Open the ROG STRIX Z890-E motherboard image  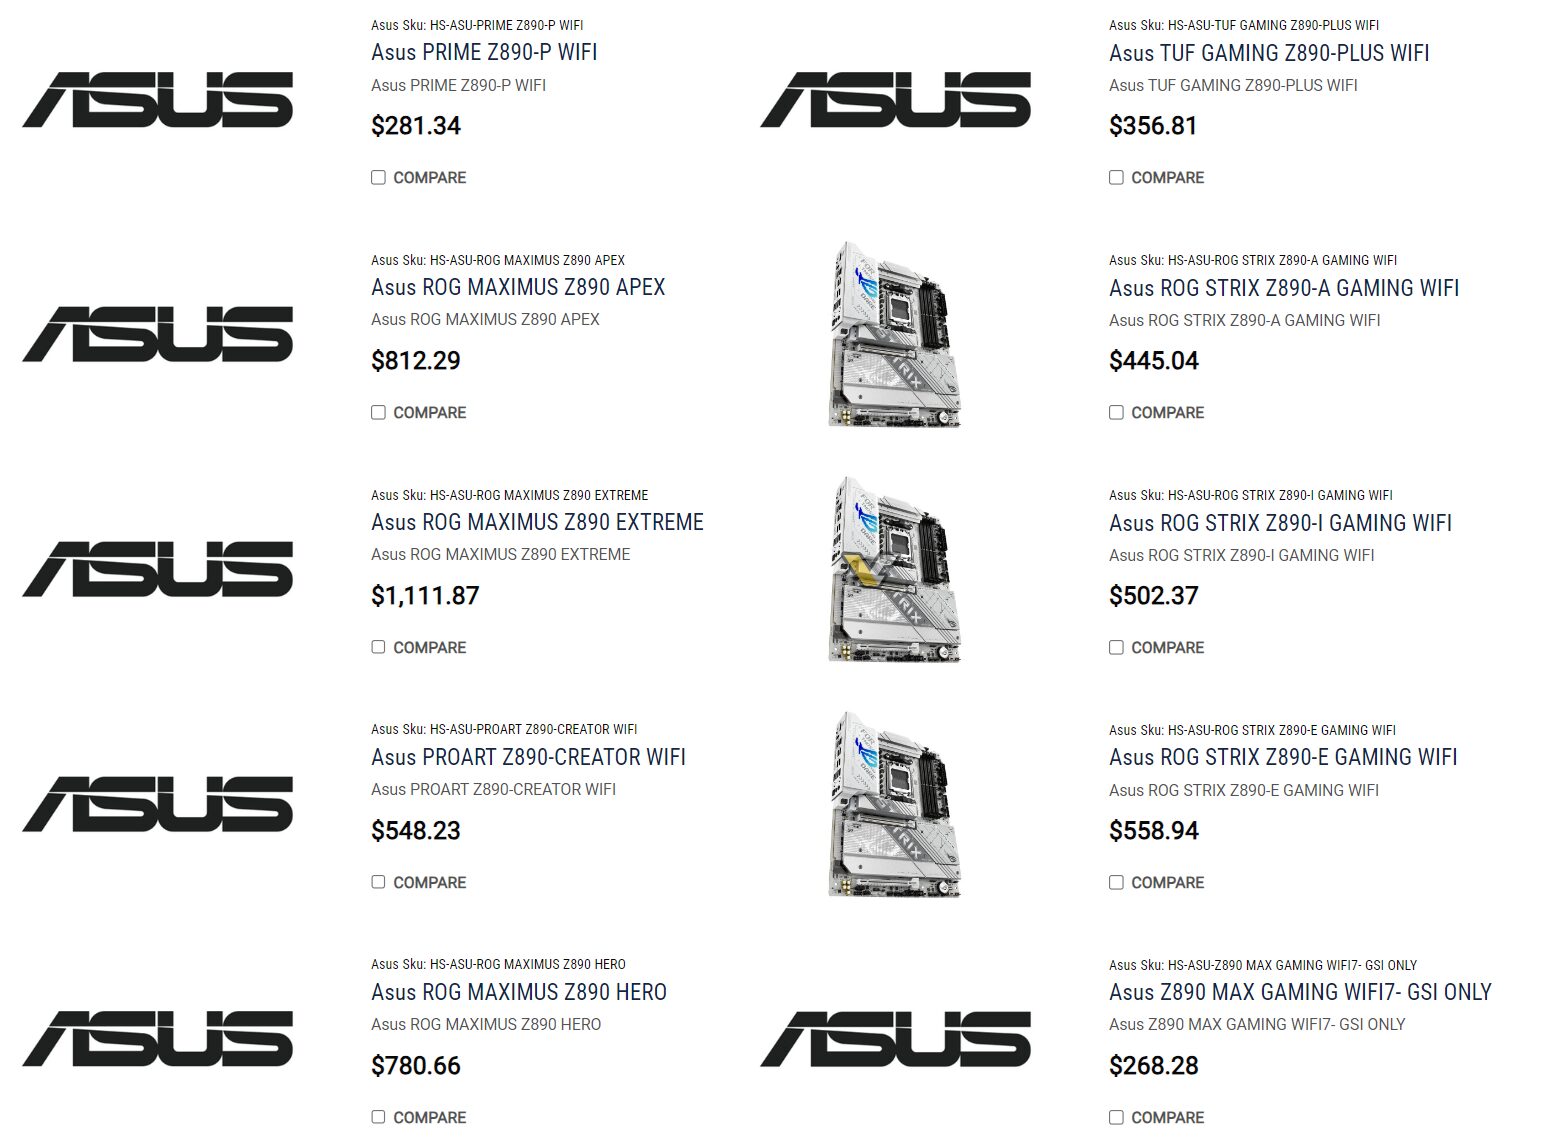coord(895,804)
